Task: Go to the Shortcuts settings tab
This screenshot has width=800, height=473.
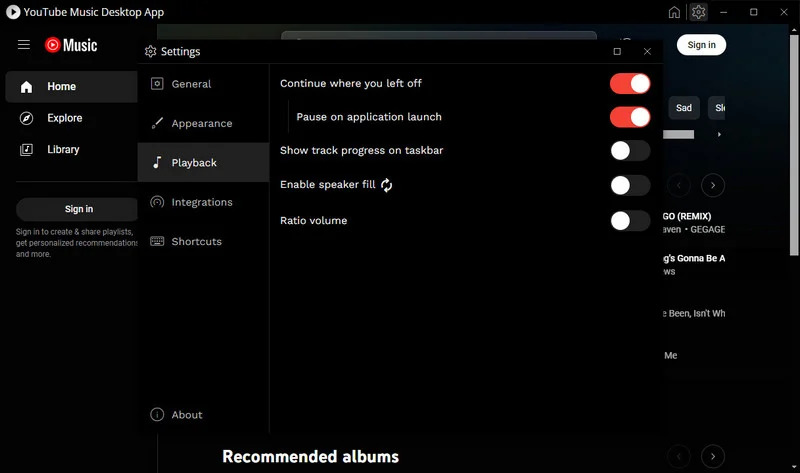Action: pos(196,242)
